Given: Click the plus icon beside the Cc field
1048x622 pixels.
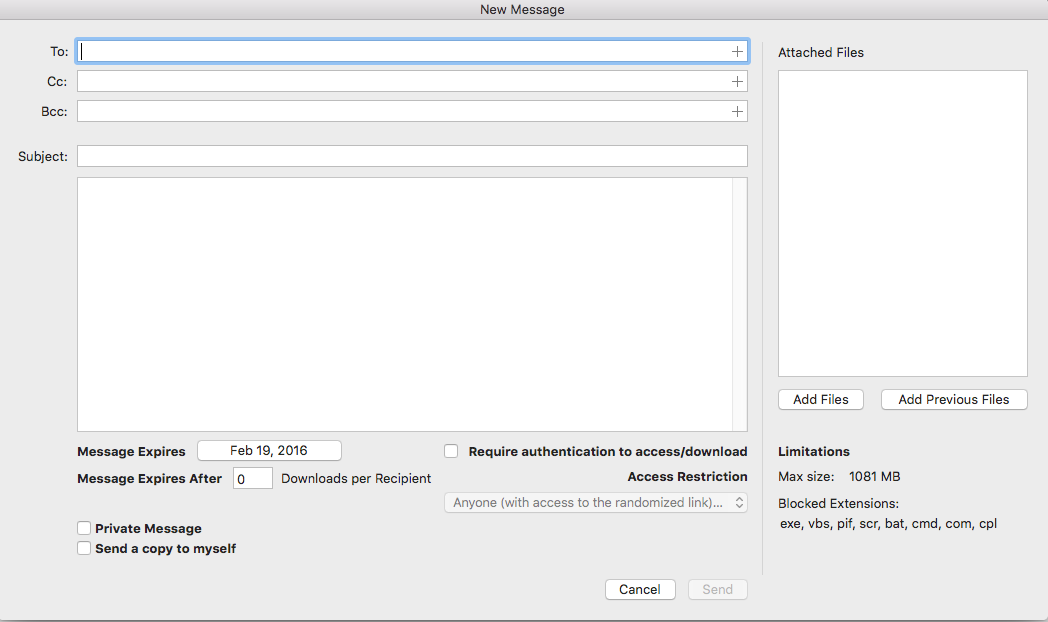Looking at the screenshot, I should [736, 81].
